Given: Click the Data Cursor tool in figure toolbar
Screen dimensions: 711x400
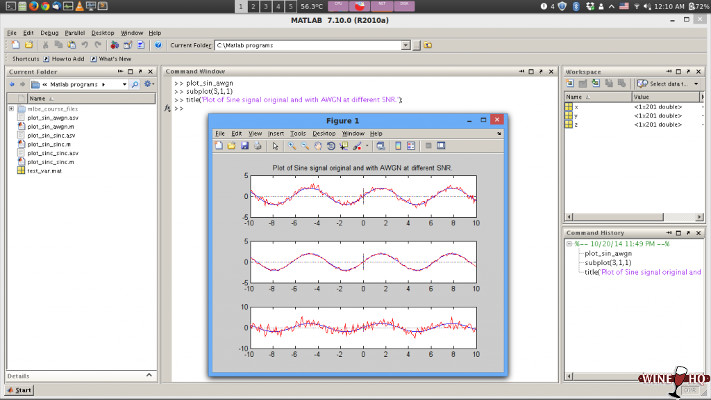Looking at the screenshot, I should pyautogui.click(x=344, y=146).
